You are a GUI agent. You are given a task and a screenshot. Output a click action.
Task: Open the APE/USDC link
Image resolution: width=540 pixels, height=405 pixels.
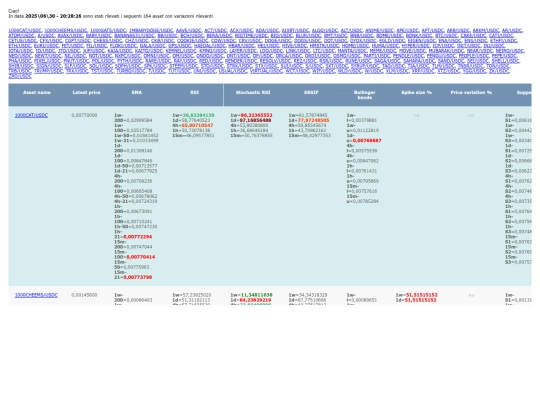[407, 30]
